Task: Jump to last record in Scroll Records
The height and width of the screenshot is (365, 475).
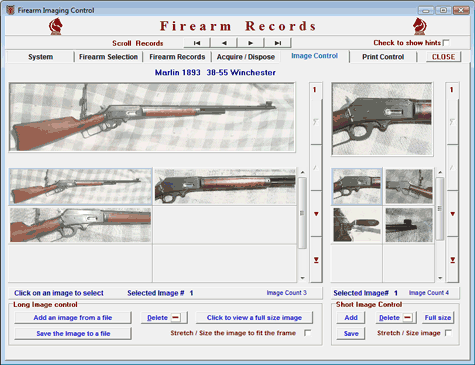Action: click(x=278, y=43)
